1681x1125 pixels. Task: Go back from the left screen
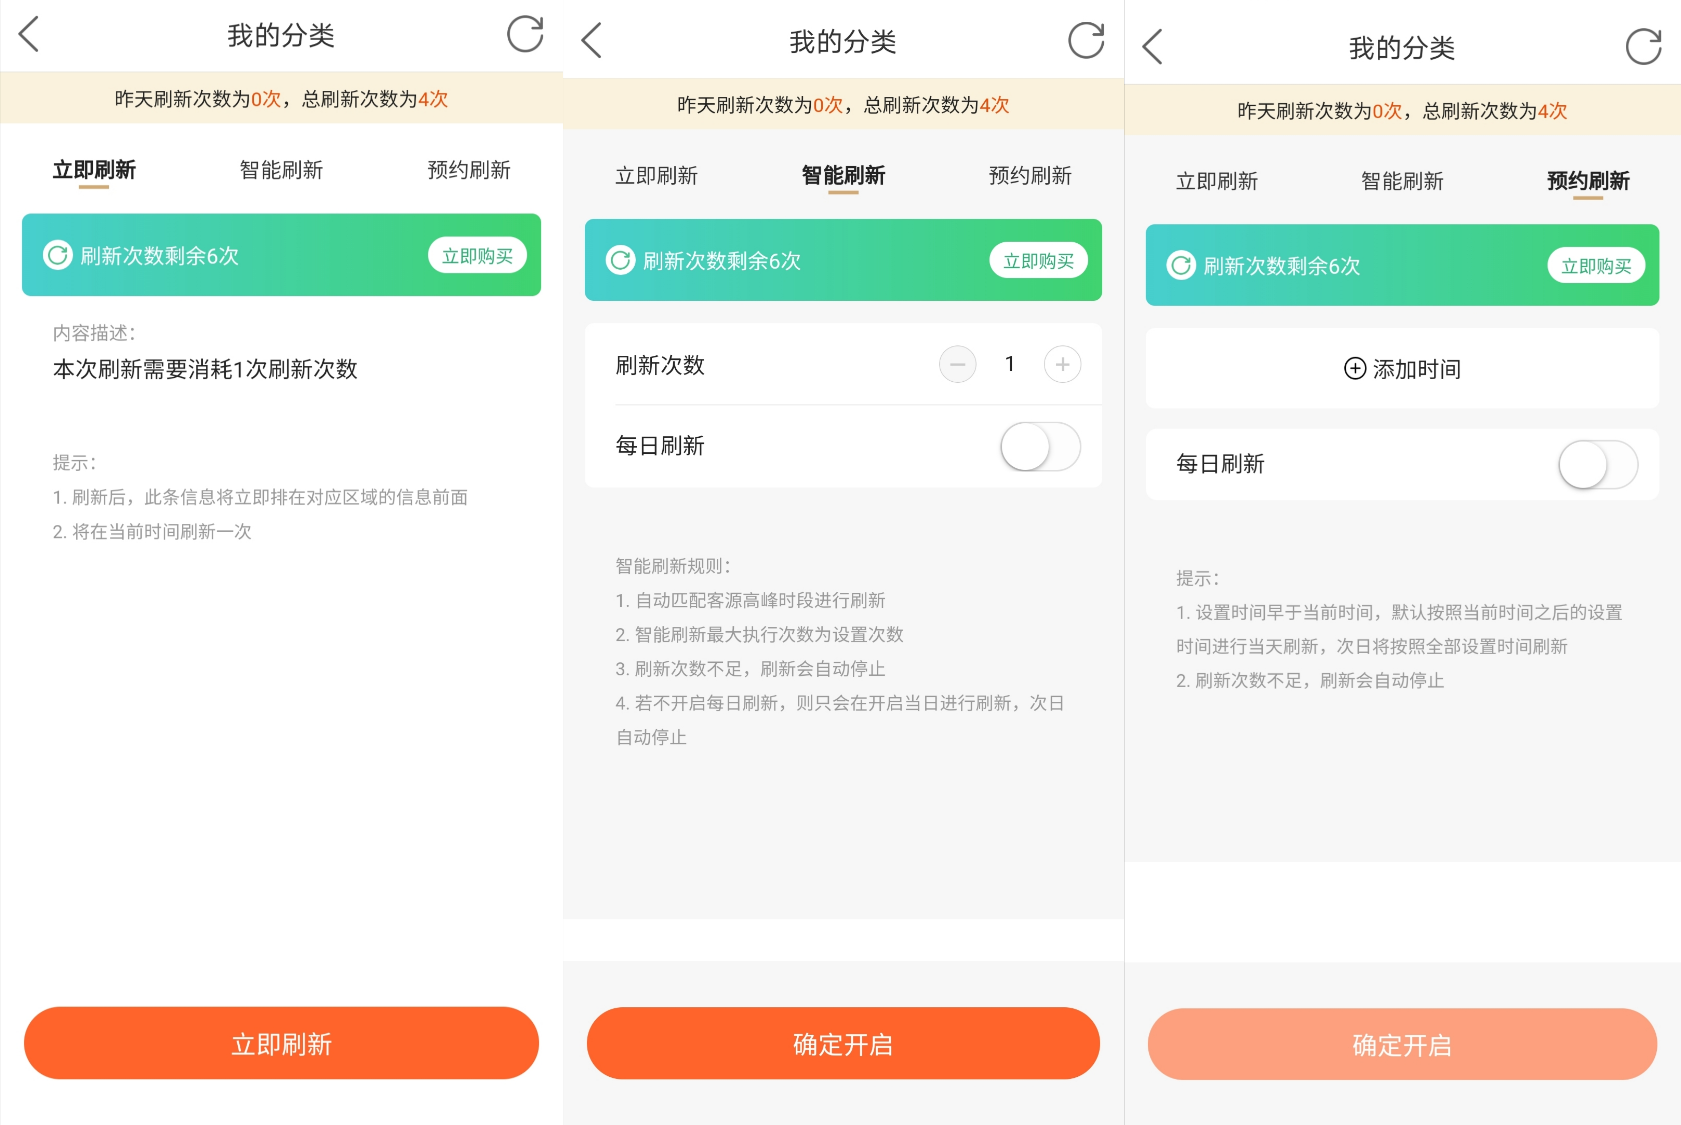(29, 35)
